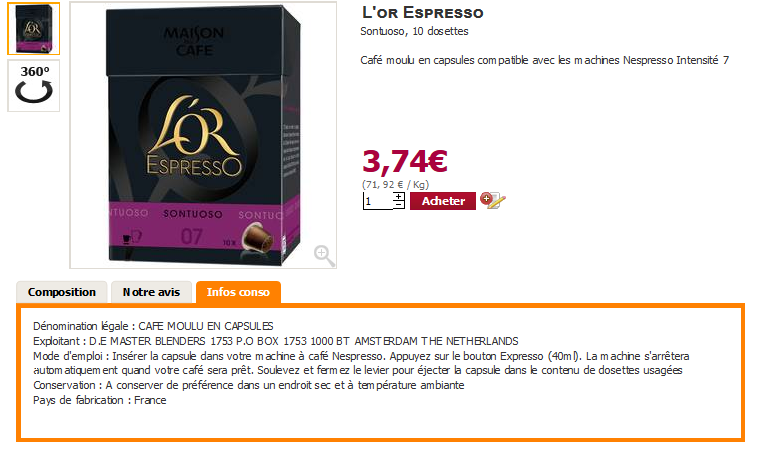Click the Dénomination légale line
Viewport: 776px width, 466px height.
click(x=153, y=326)
